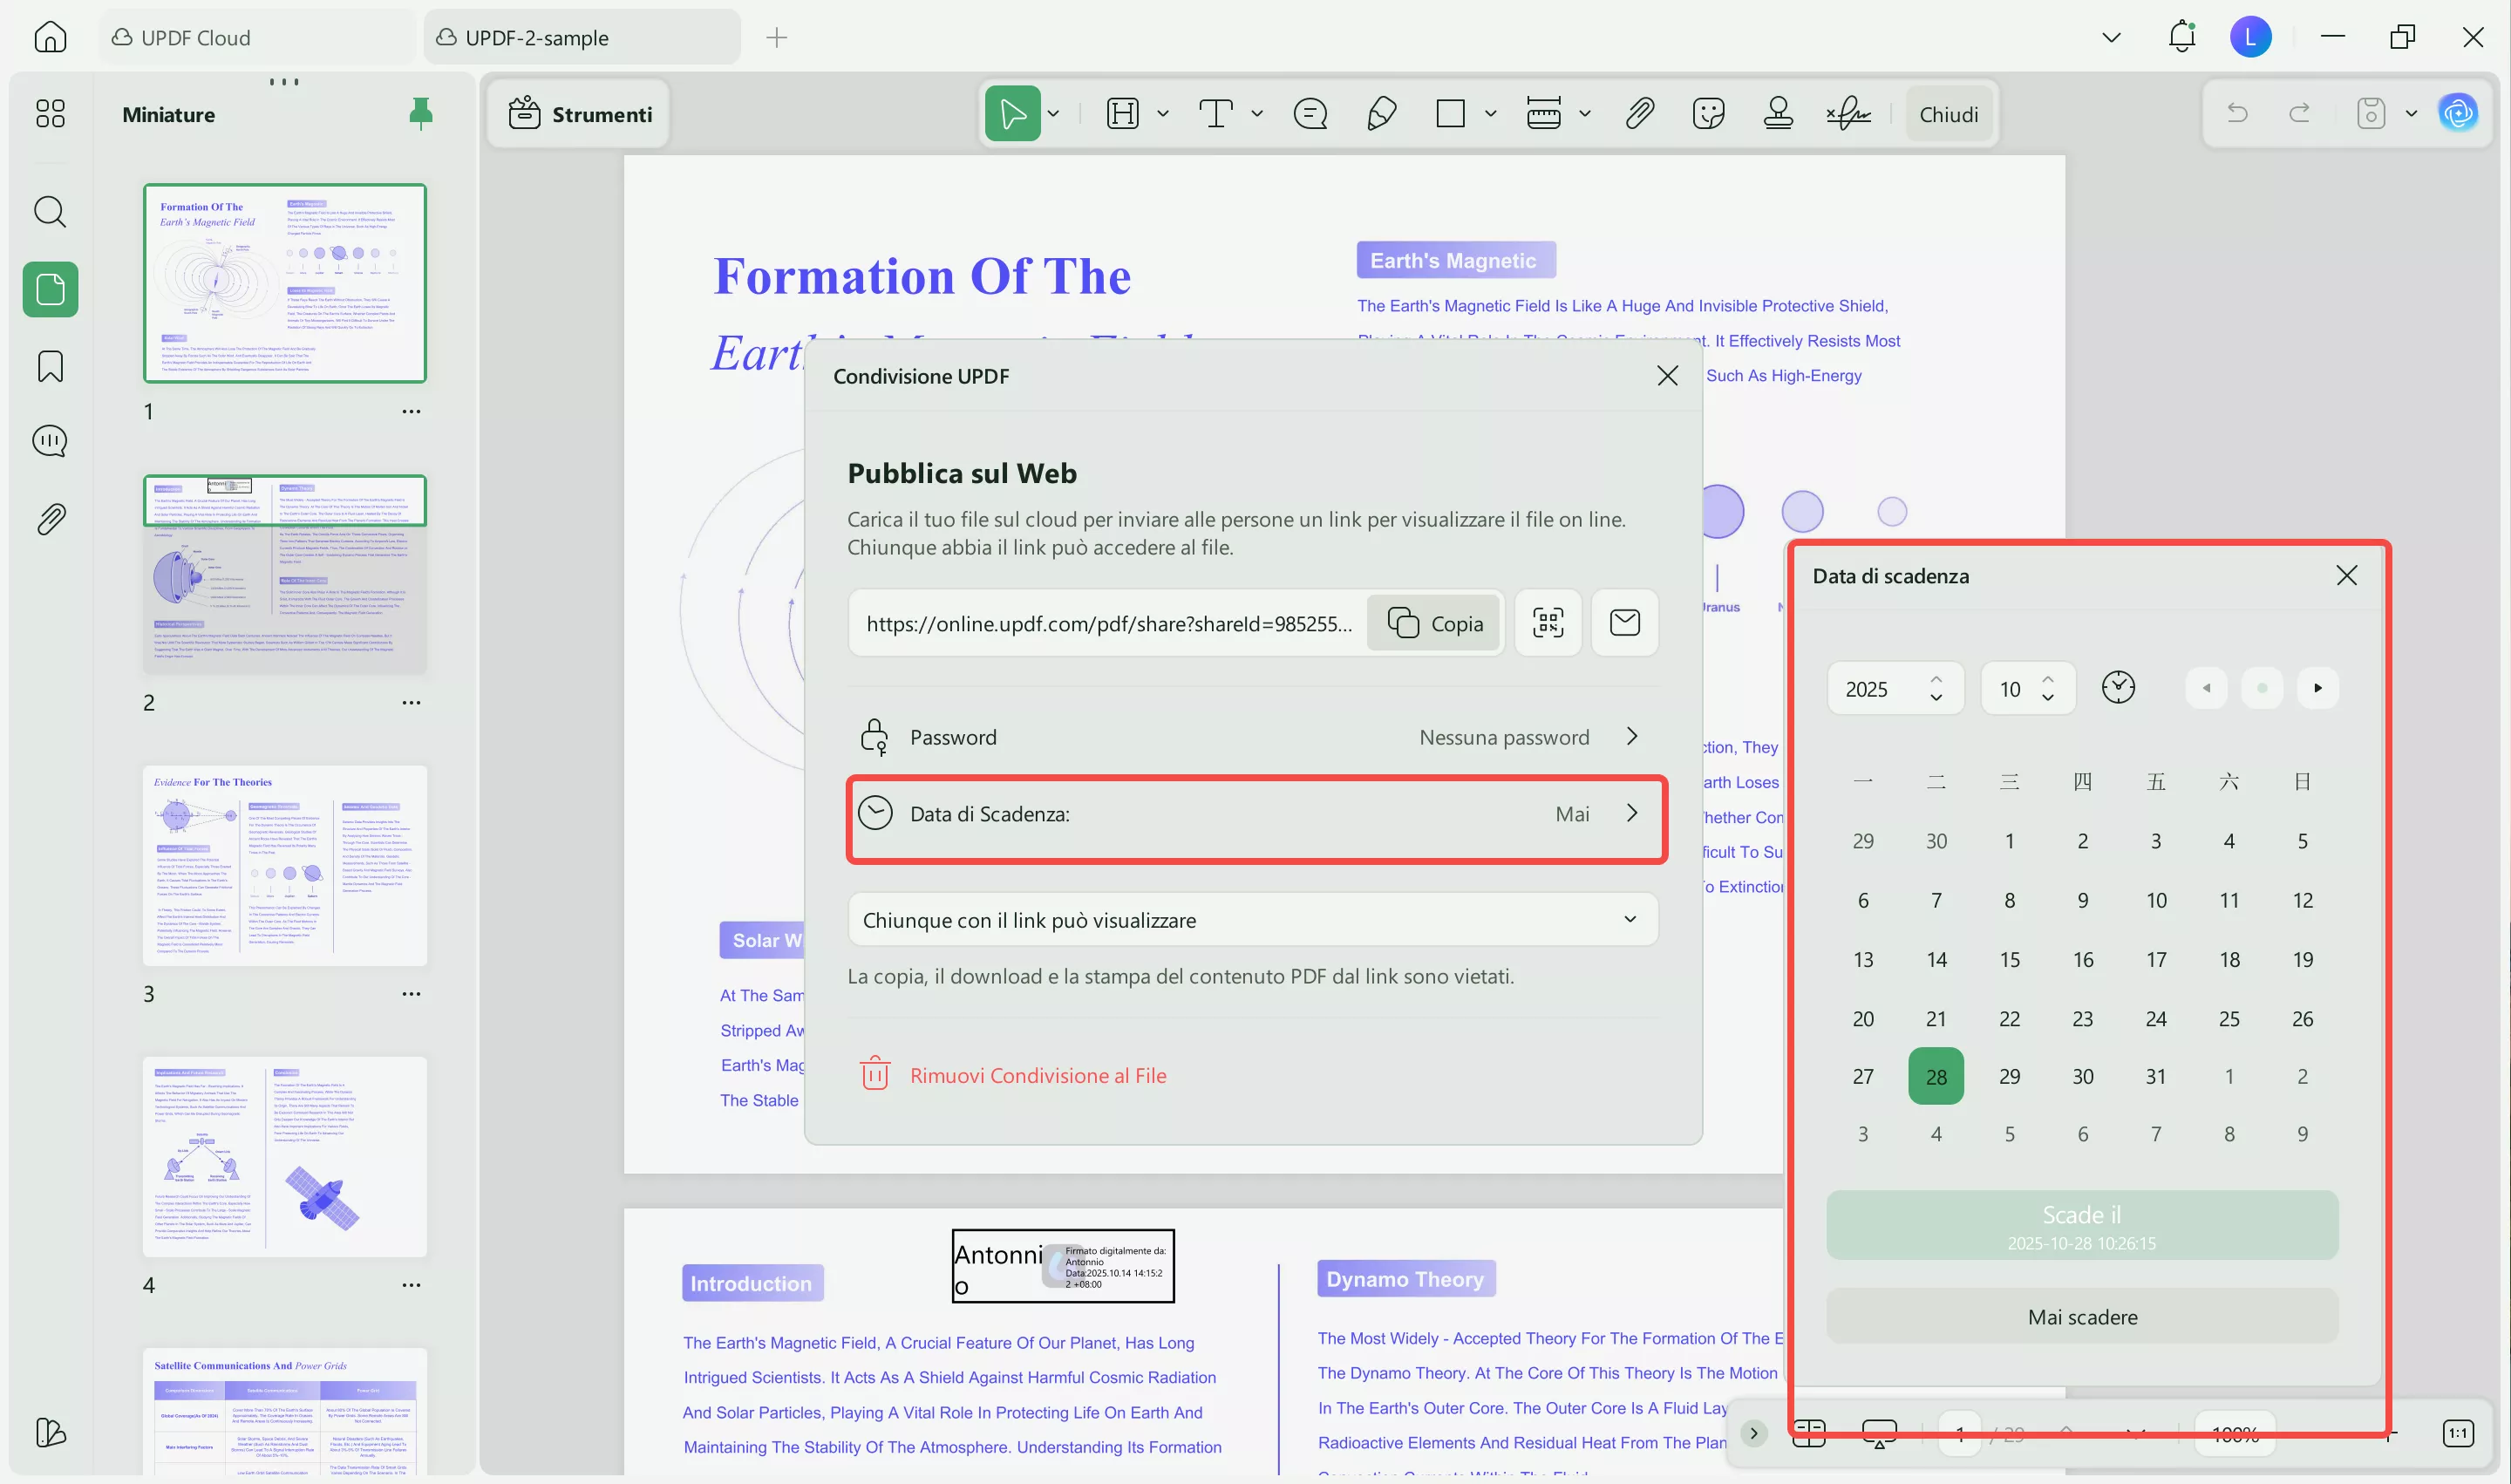Click Copia to copy the link
The image size is (2511, 1484).
click(1433, 623)
